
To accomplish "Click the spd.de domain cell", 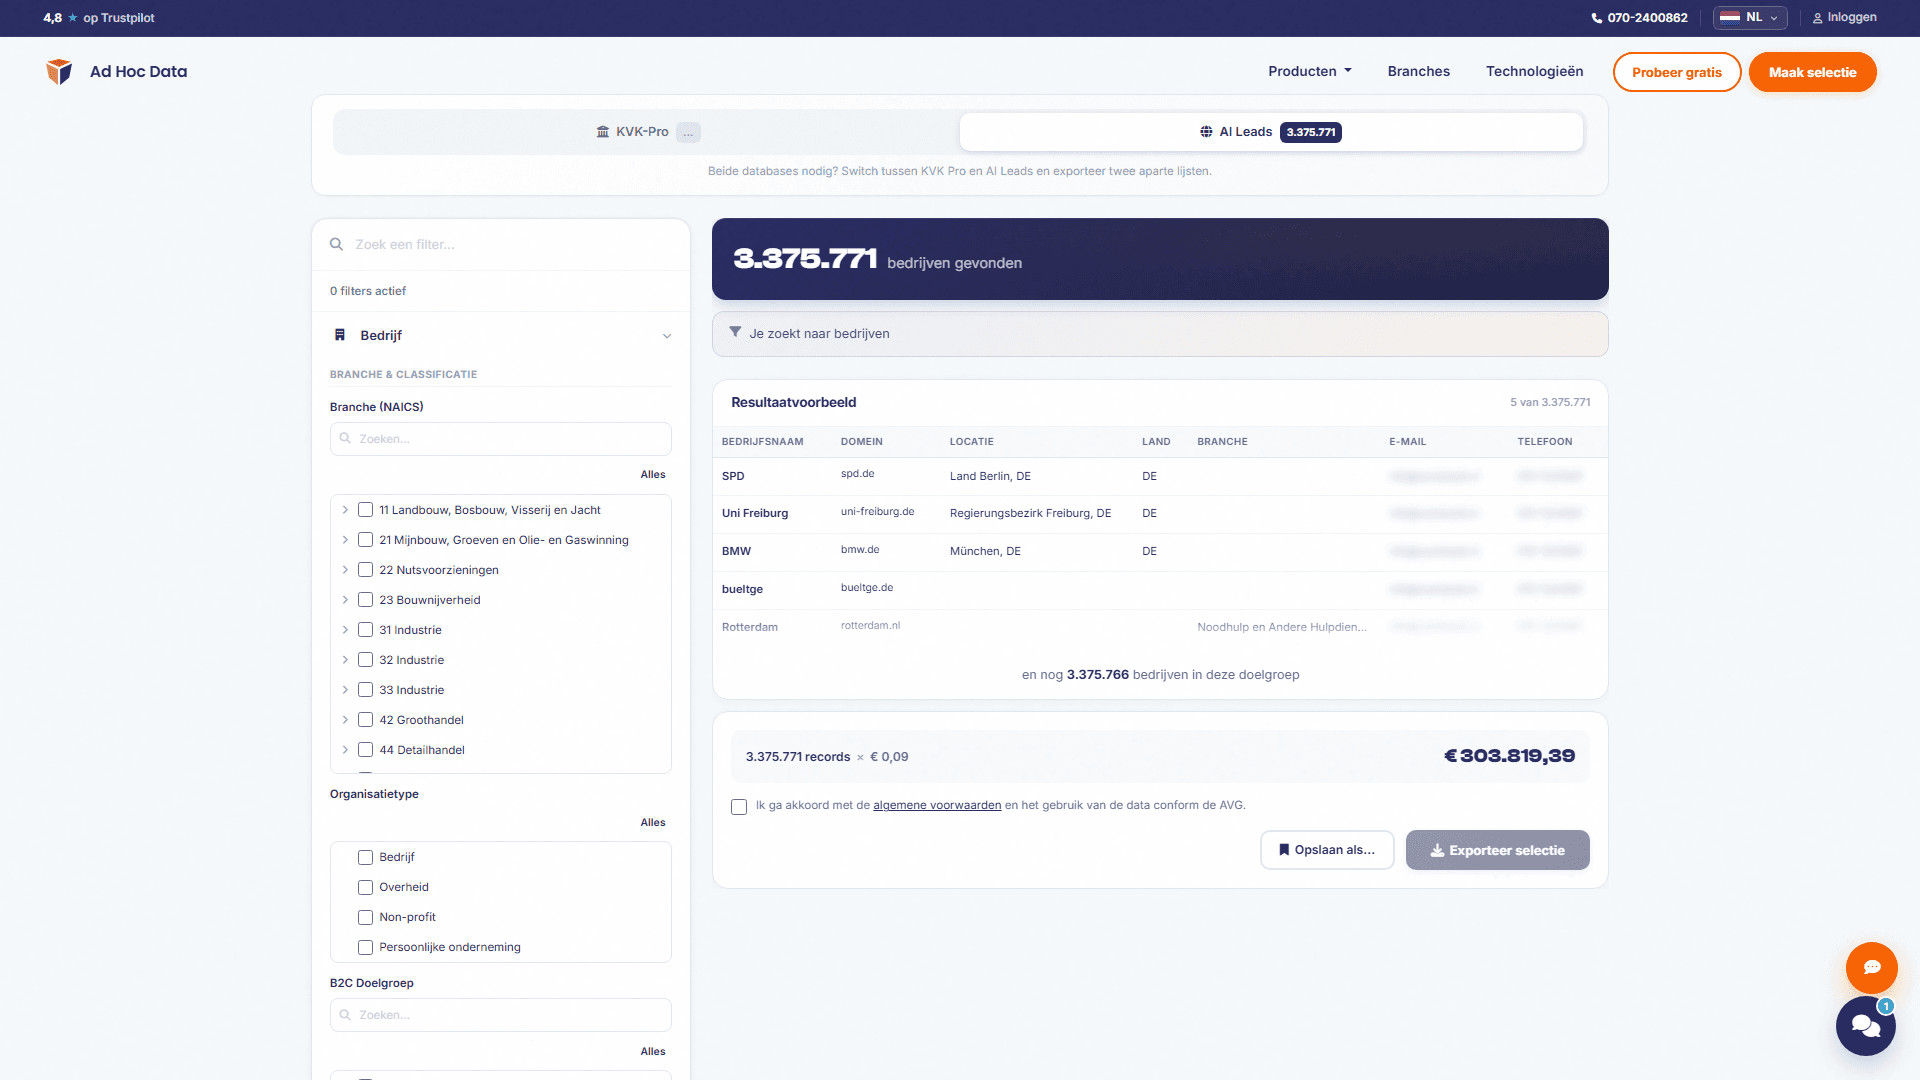I will [x=857, y=474].
